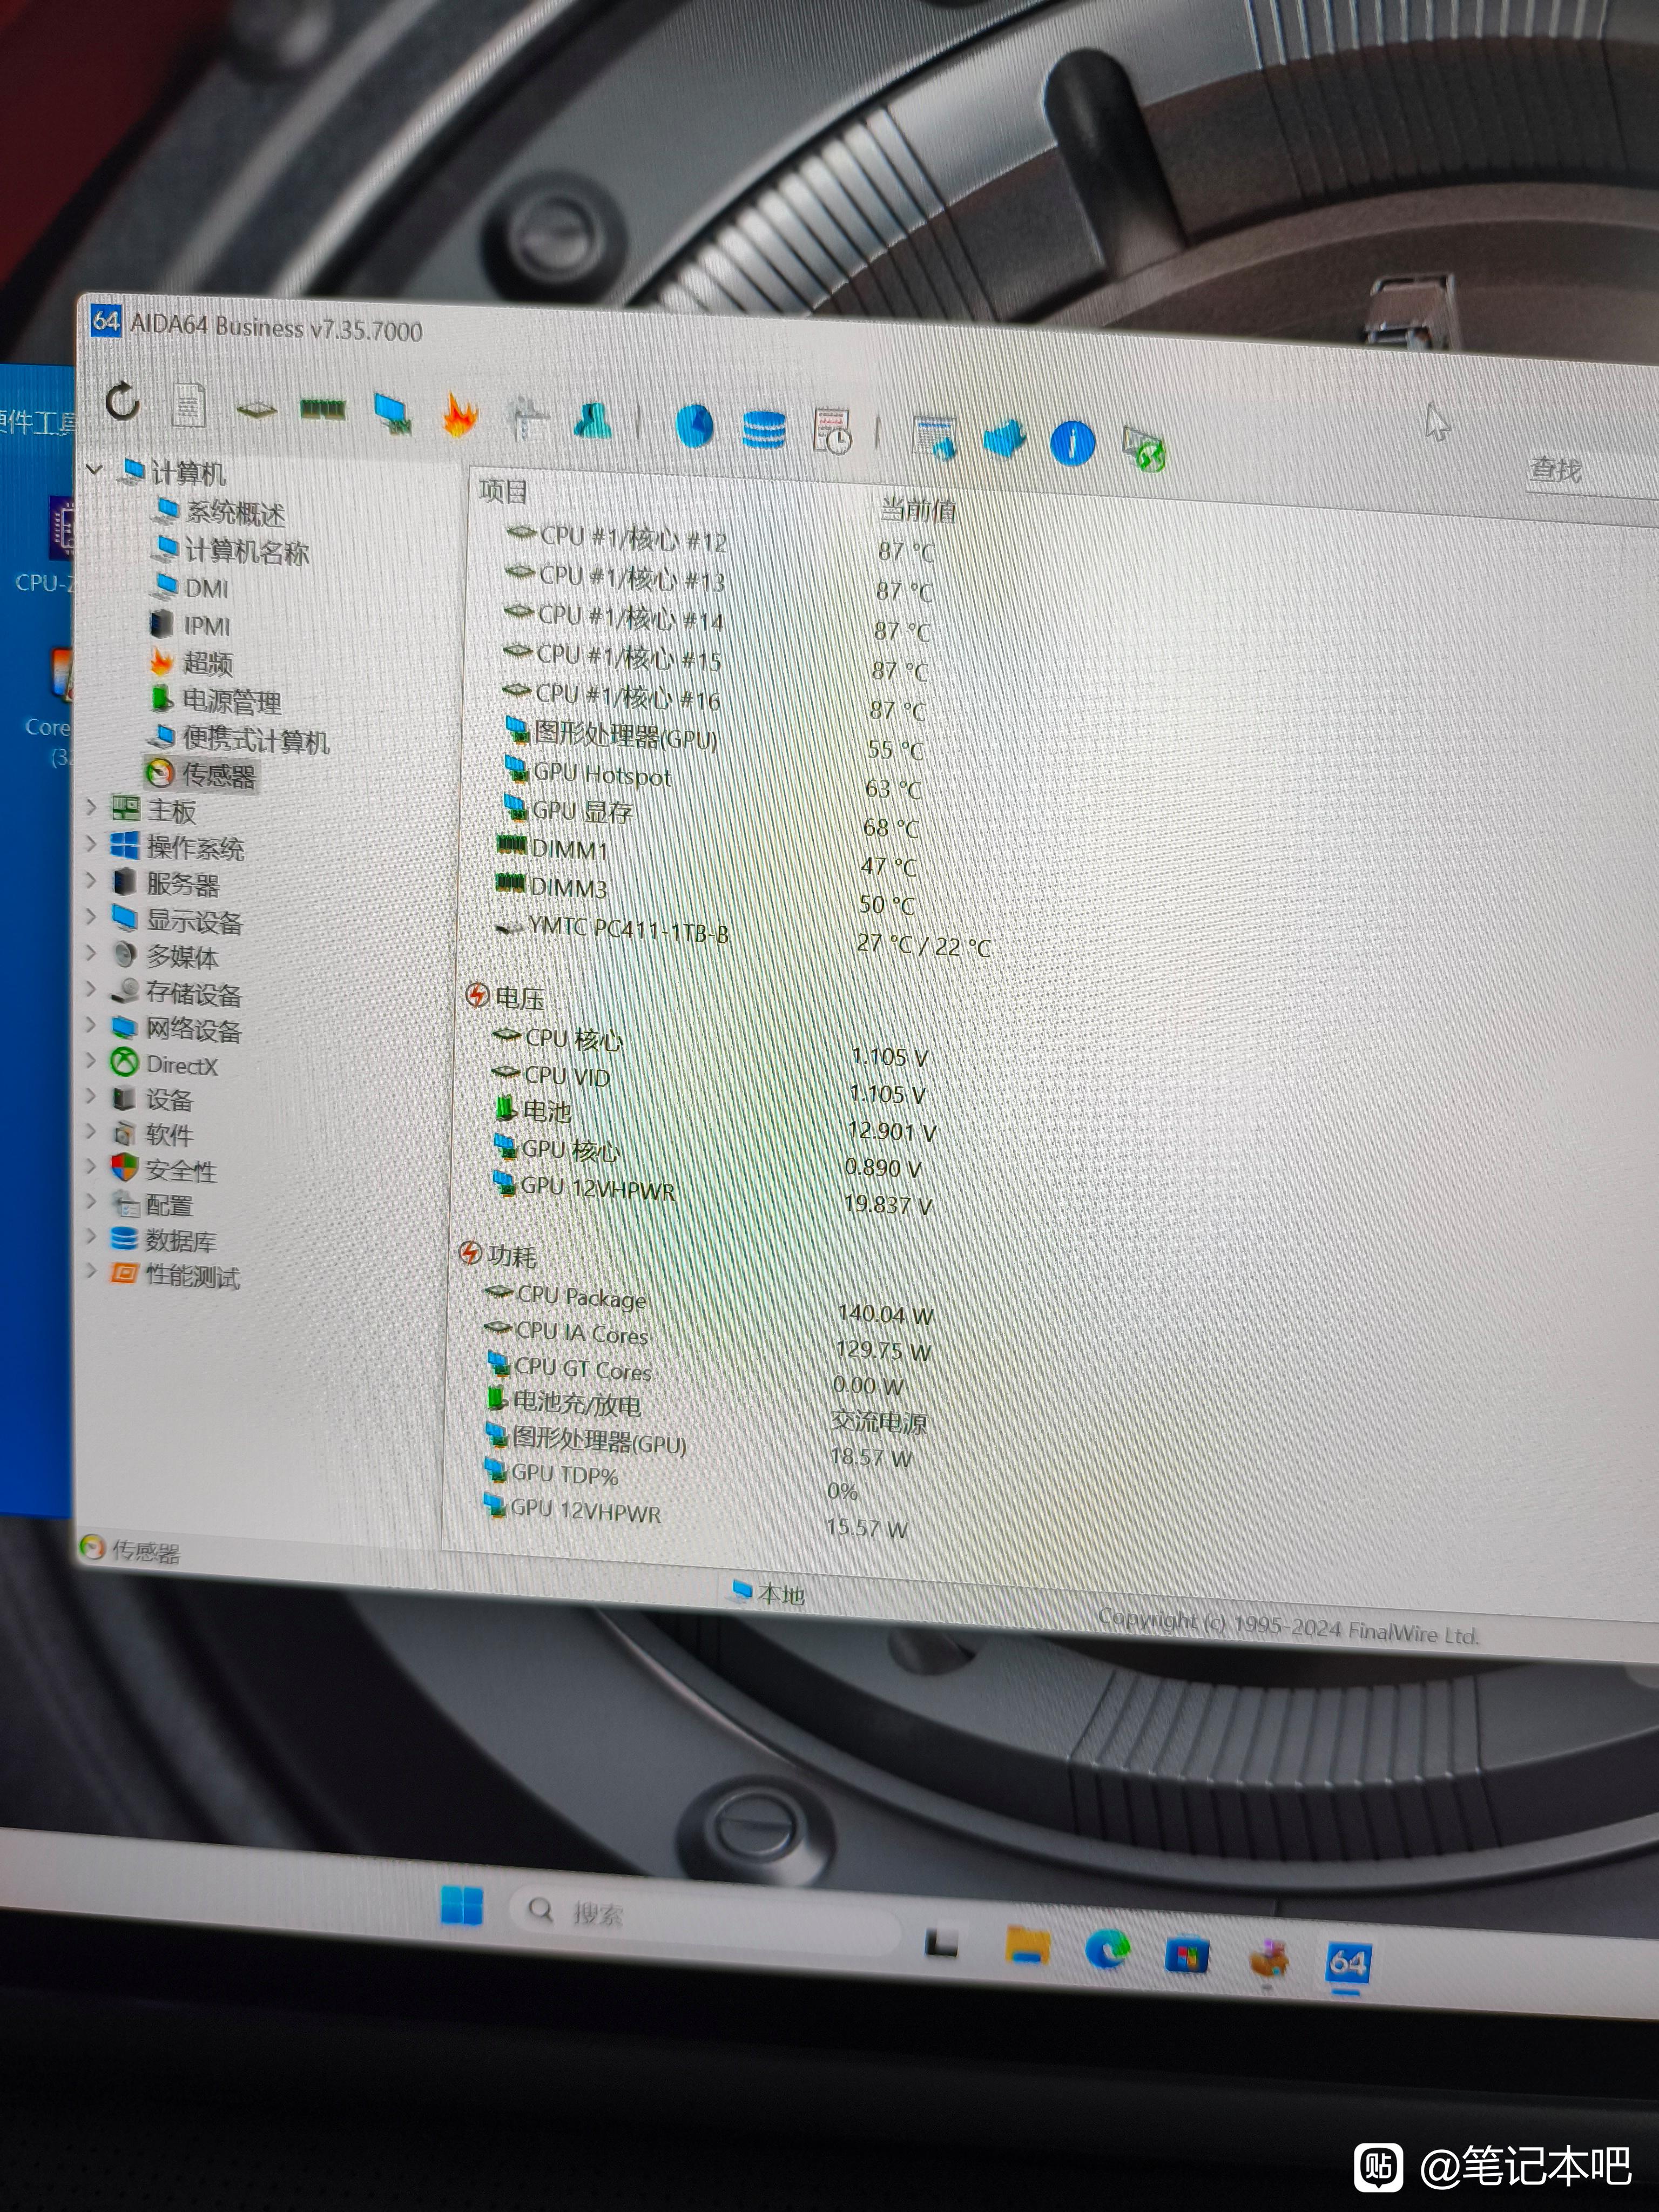Collapse the 计算机 tree node
Screen dimensions: 1659x2212
[x=95, y=469]
